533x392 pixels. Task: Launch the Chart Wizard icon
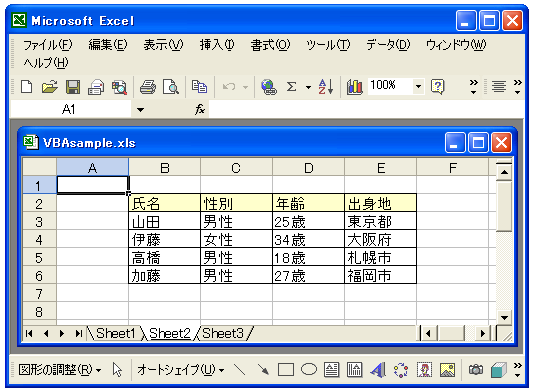355,87
